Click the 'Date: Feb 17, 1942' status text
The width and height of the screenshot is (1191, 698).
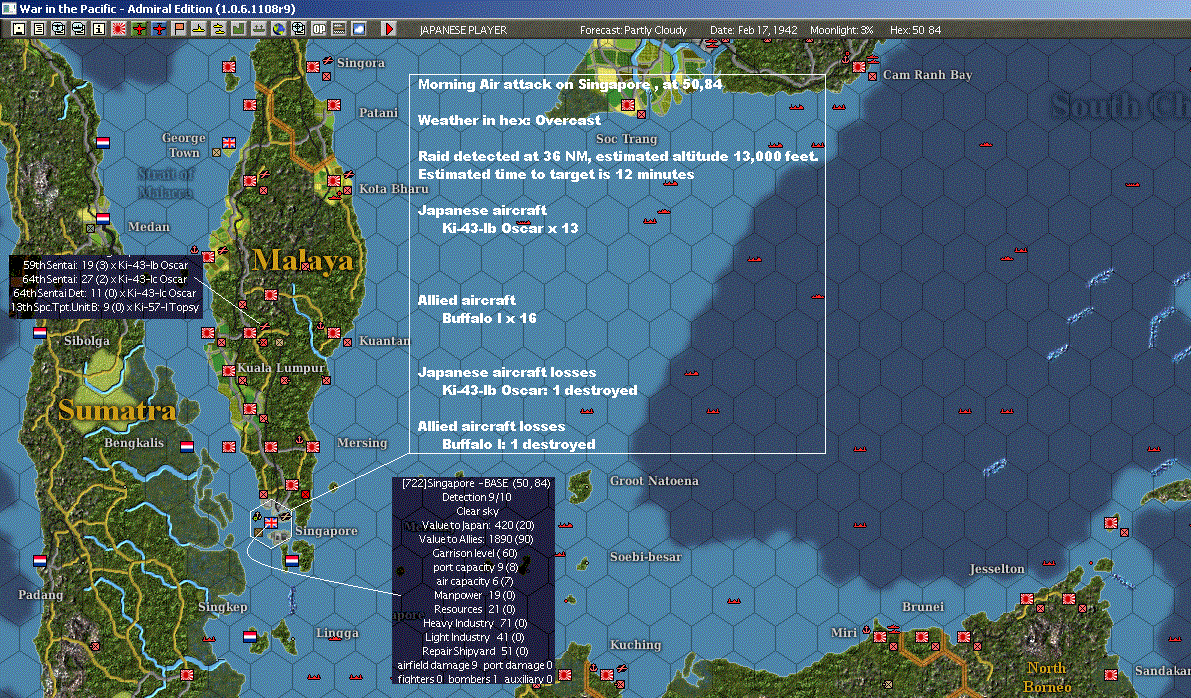(x=753, y=30)
